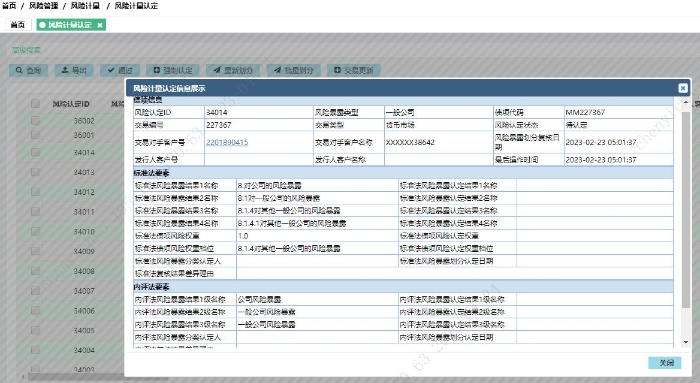Image resolution: width=700 pixels, height=383 pixels.
Task: Tick the checkbox for row 34014
Action: [x=35, y=152]
